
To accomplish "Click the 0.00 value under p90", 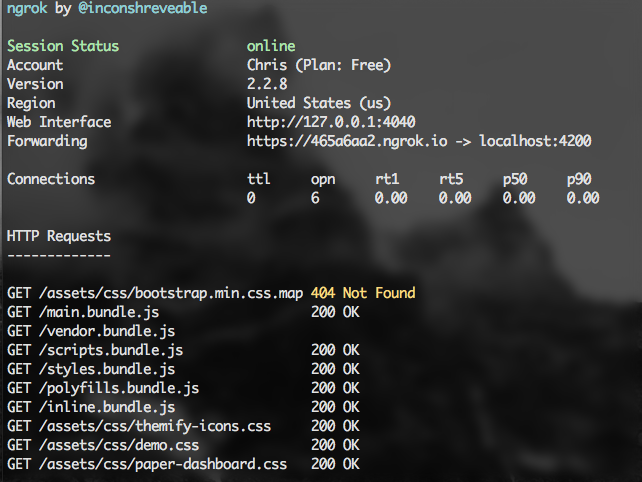I will pos(583,198).
